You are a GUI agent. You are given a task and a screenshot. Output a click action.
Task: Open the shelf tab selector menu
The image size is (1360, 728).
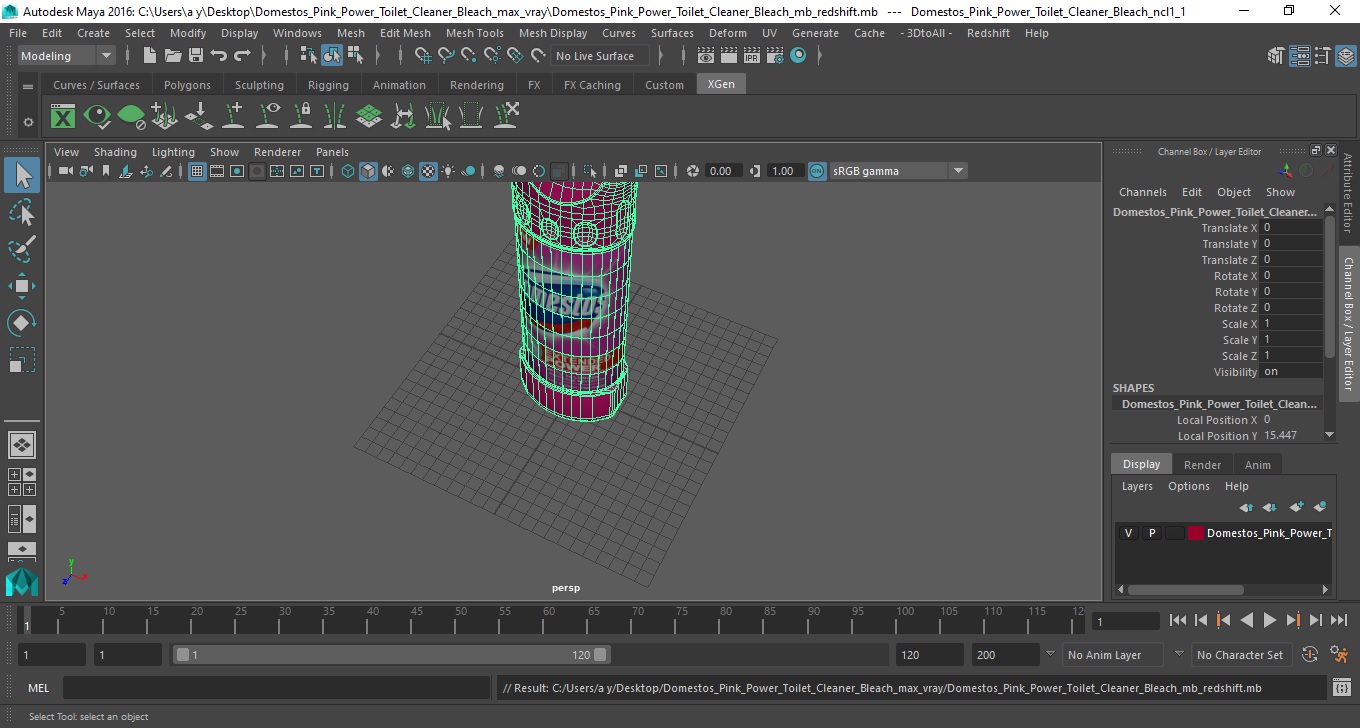(28, 87)
